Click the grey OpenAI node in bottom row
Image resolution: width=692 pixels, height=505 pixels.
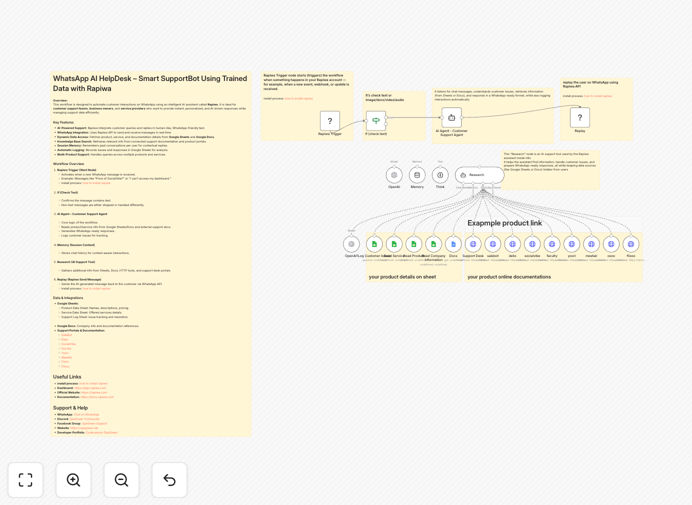coord(351,244)
